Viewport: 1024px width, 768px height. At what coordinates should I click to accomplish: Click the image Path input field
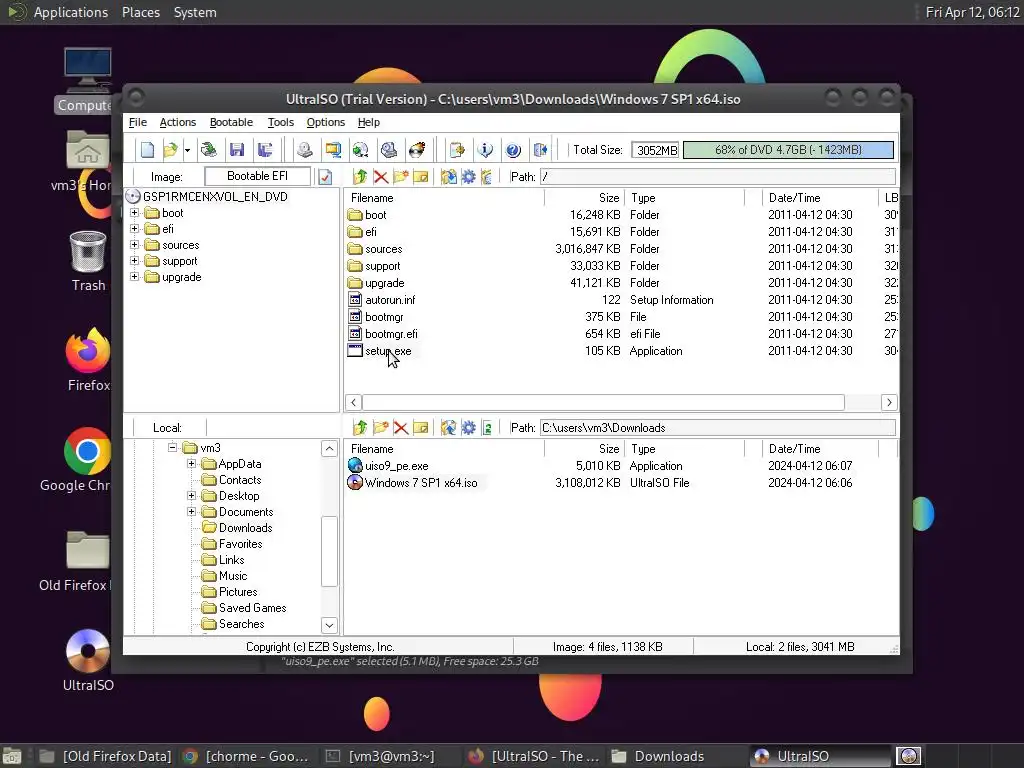click(x=718, y=177)
